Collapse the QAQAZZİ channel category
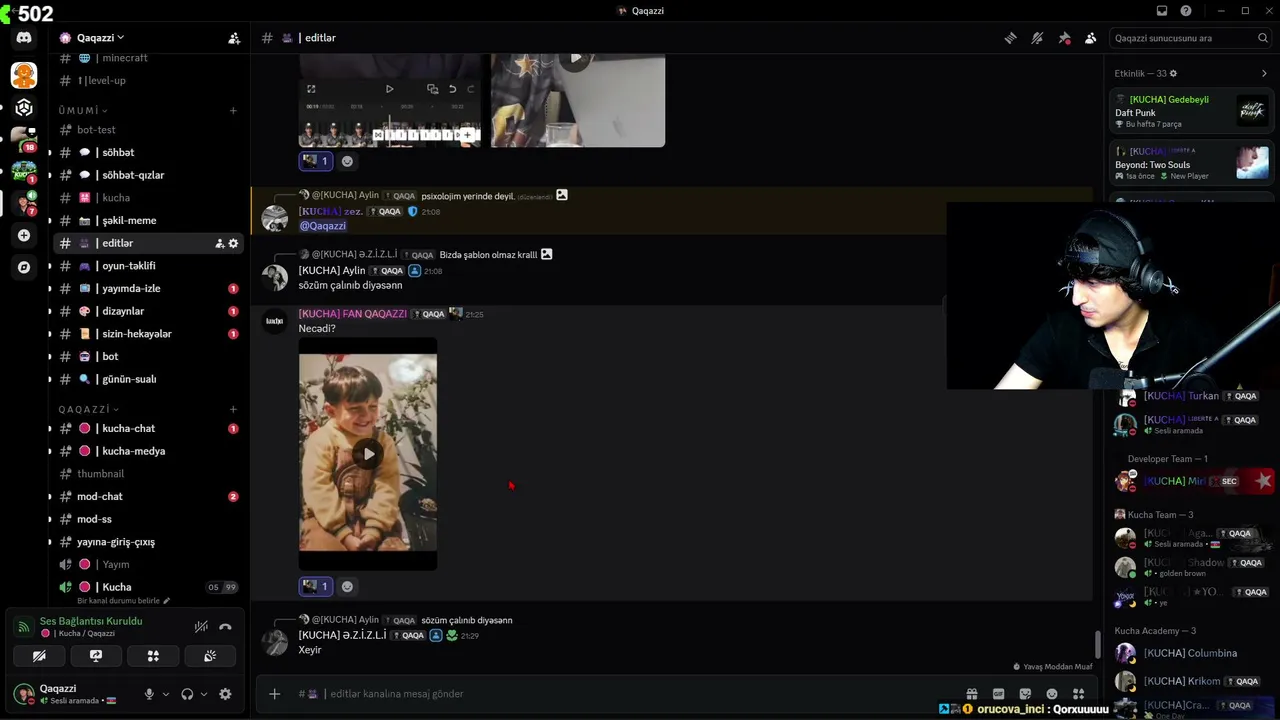The height and width of the screenshot is (720, 1280). click(88, 409)
